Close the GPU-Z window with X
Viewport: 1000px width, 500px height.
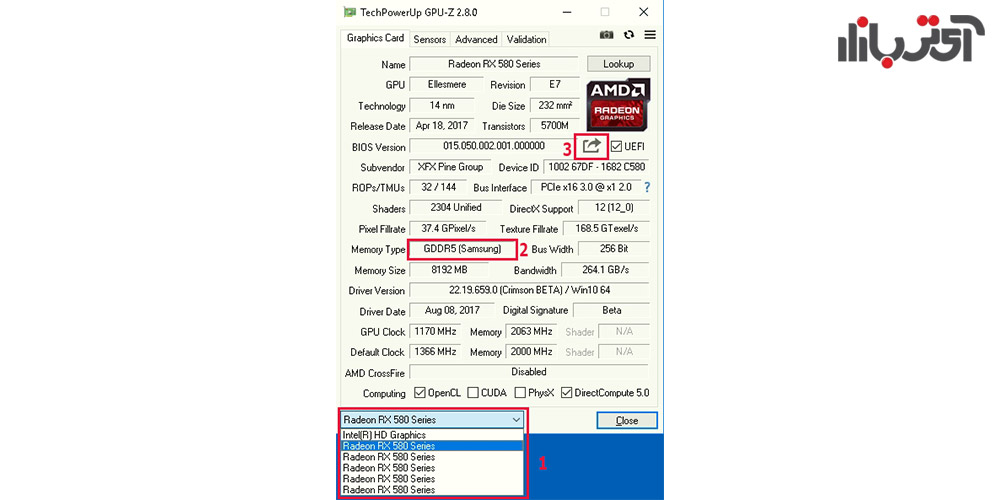(x=643, y=12)
